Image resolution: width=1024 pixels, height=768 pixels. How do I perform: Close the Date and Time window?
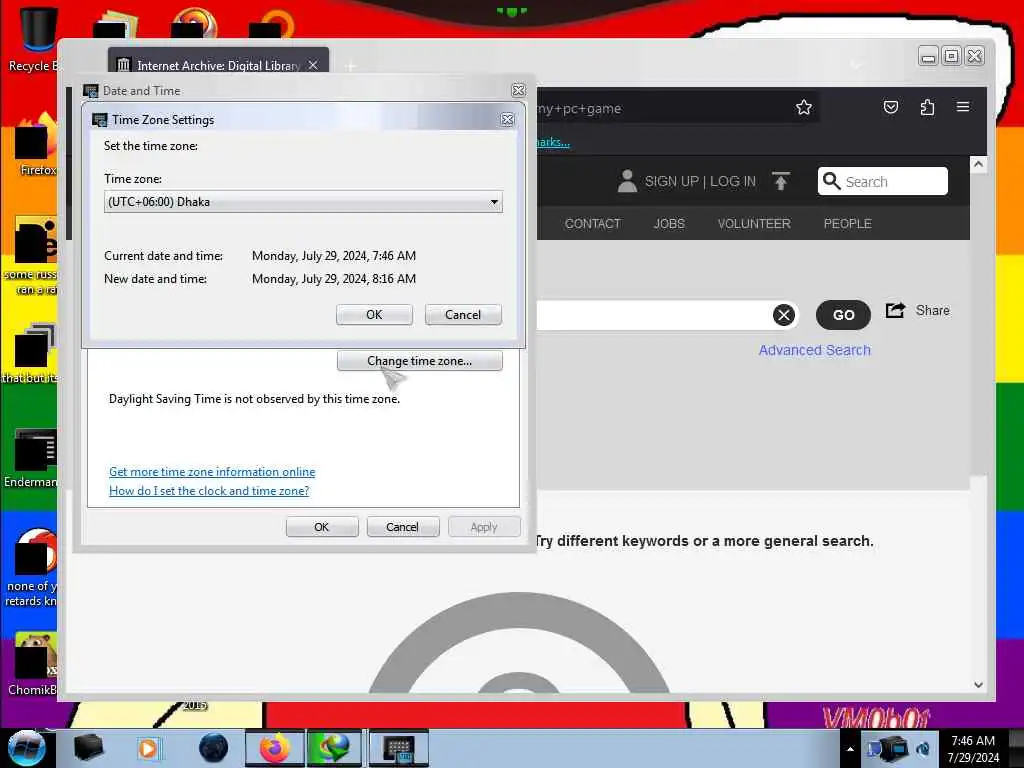point(519,90)
